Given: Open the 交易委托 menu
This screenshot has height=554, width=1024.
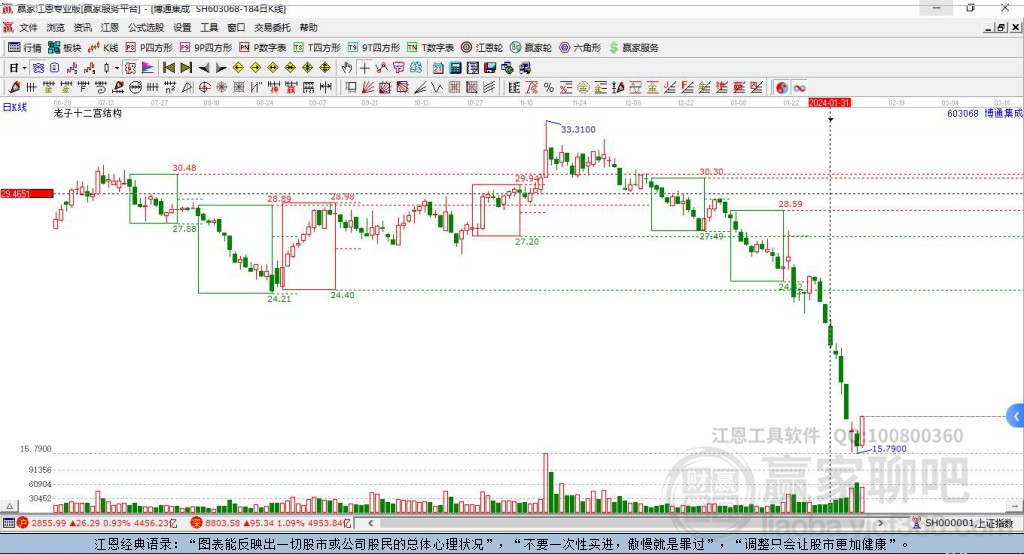Looking at the screenshot, I should [x=272, y=27].
